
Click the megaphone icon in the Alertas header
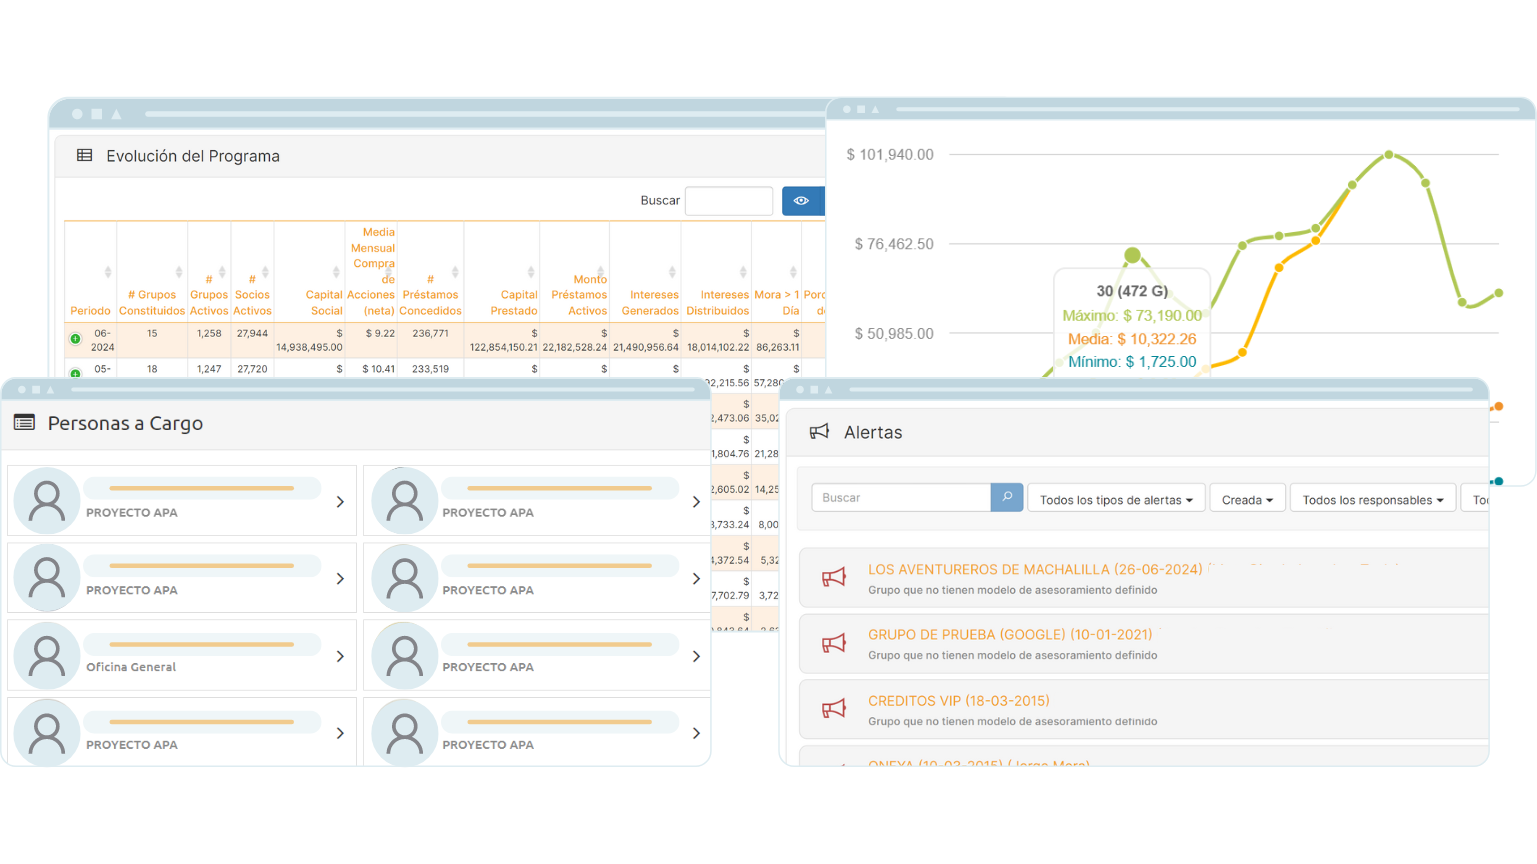pyautogui.click(x=821, y=431)
